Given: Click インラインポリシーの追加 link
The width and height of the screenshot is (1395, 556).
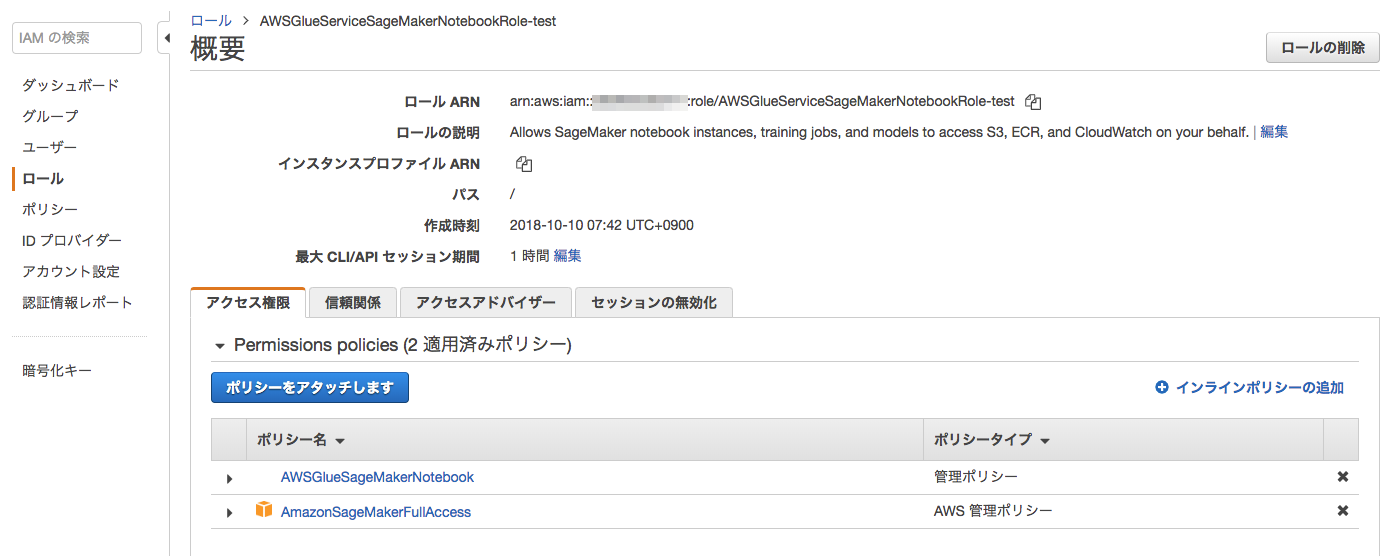Looking at the screenshot, I should click(x=1260, y=387).
